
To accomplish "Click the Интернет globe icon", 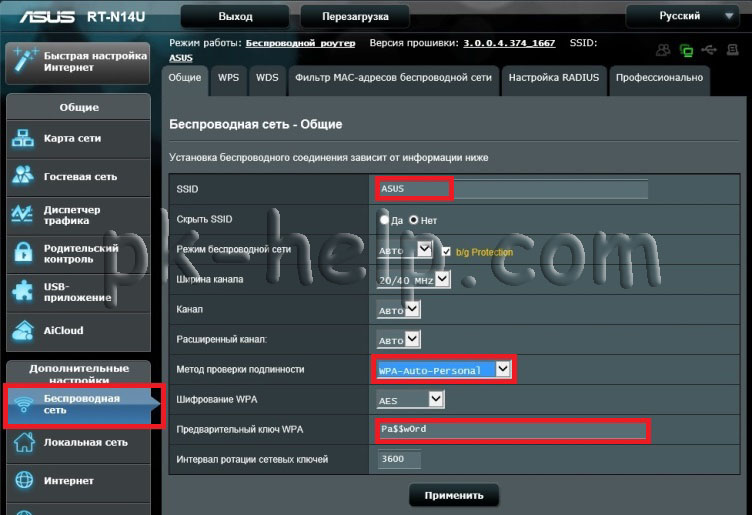I will 24,480.
